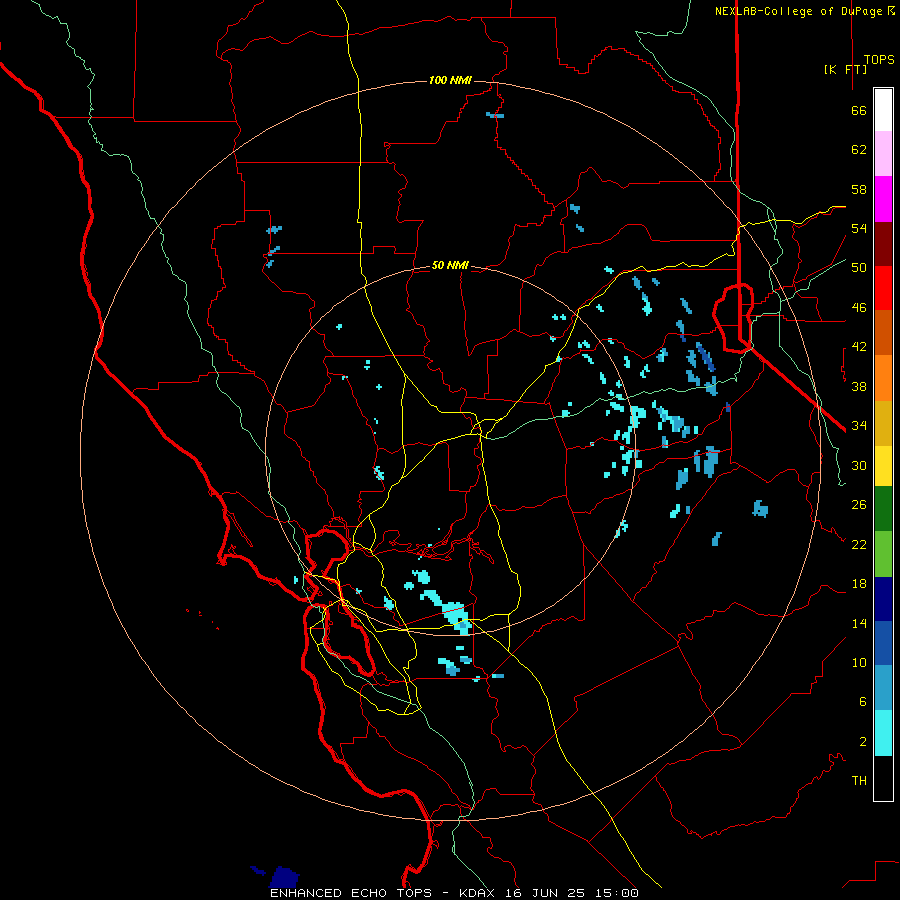900x900 pixels.
Task: Click the legend value "2"
Action: pos(863,742)
